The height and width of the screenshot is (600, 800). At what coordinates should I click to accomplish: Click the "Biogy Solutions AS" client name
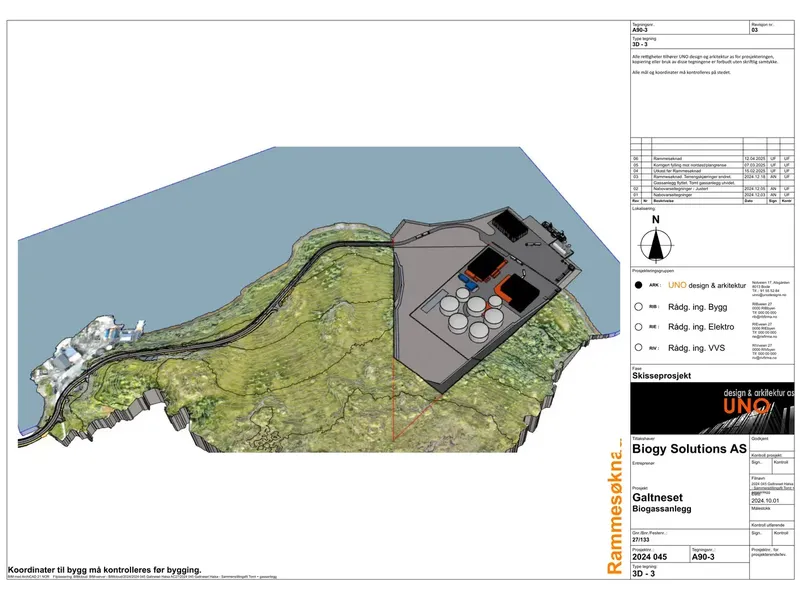pos(689,449)
